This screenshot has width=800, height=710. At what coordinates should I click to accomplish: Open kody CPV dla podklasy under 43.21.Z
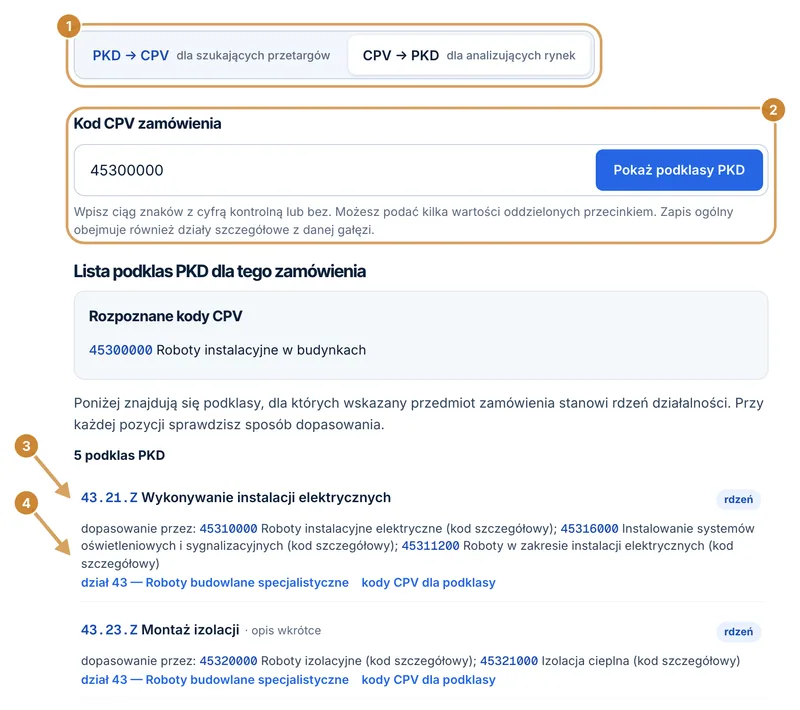429,582
